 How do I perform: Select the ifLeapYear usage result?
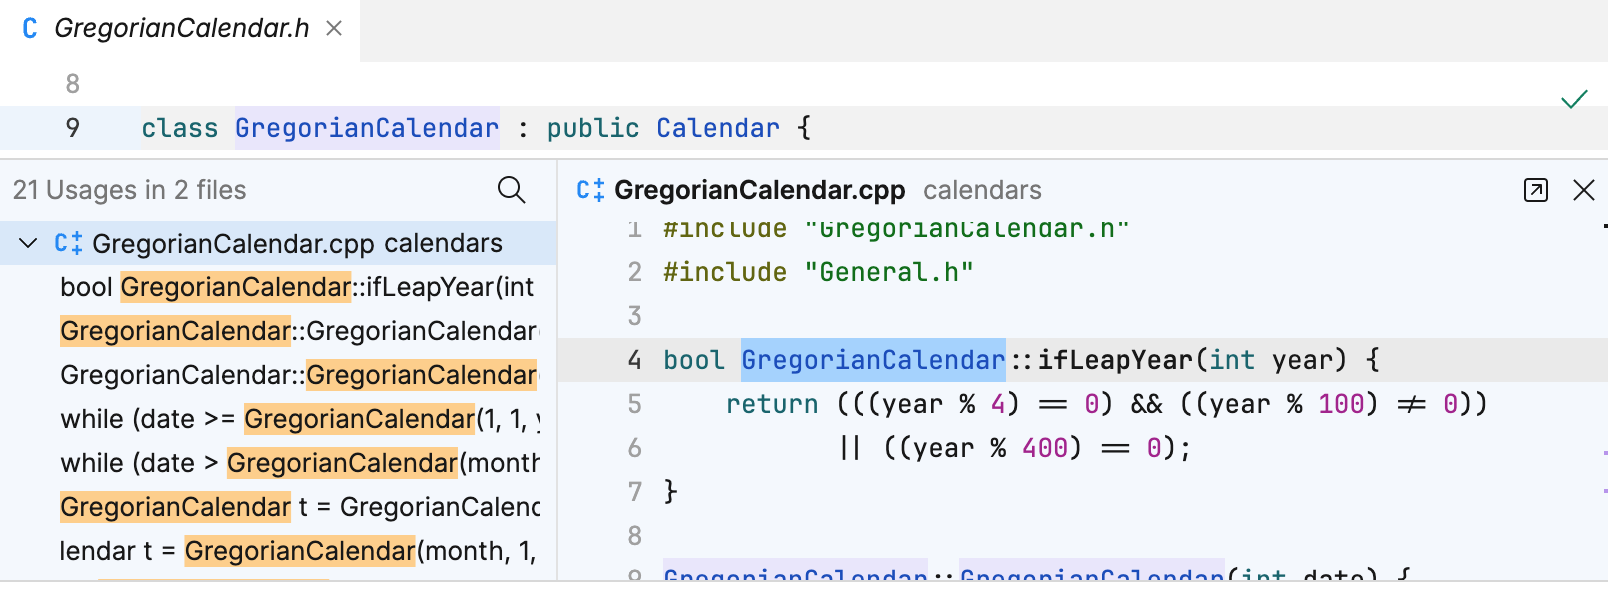pyautogui.click(x=297, y=287)
